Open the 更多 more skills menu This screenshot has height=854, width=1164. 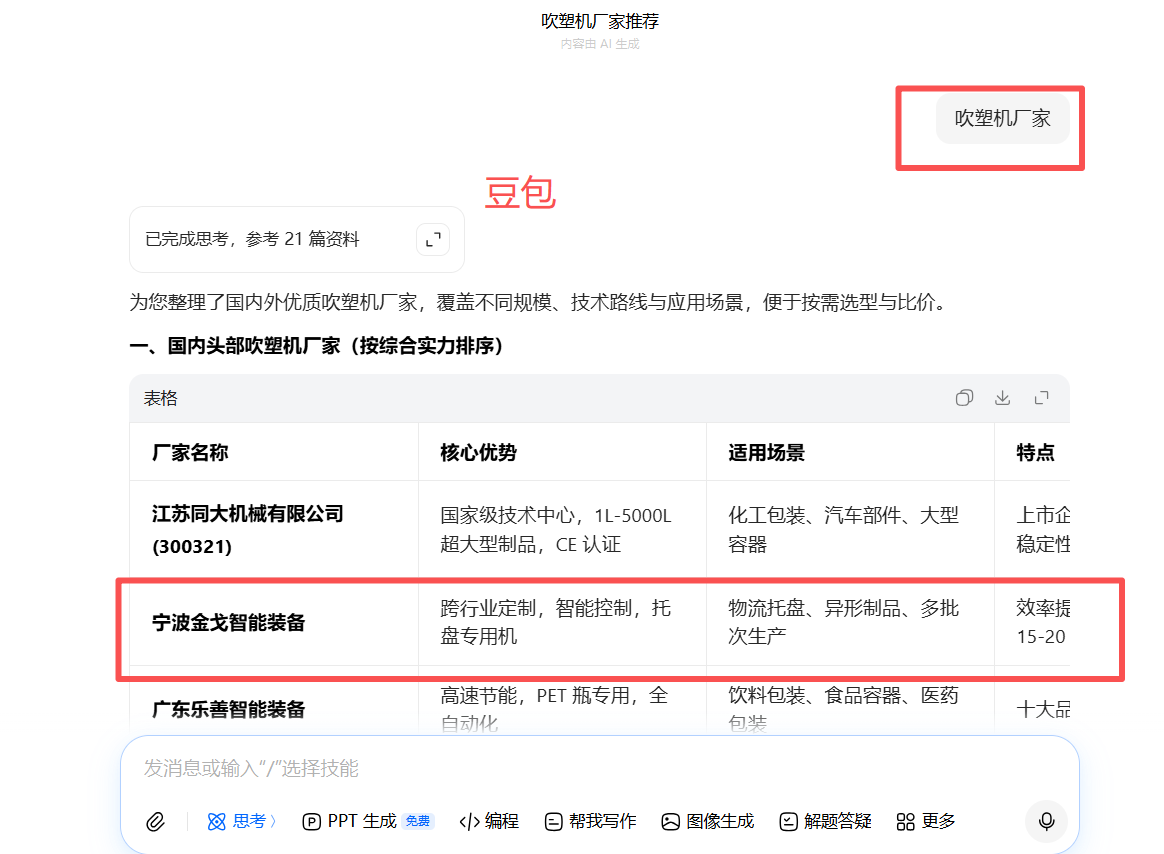pyautogui.click(x=926, y=821)
